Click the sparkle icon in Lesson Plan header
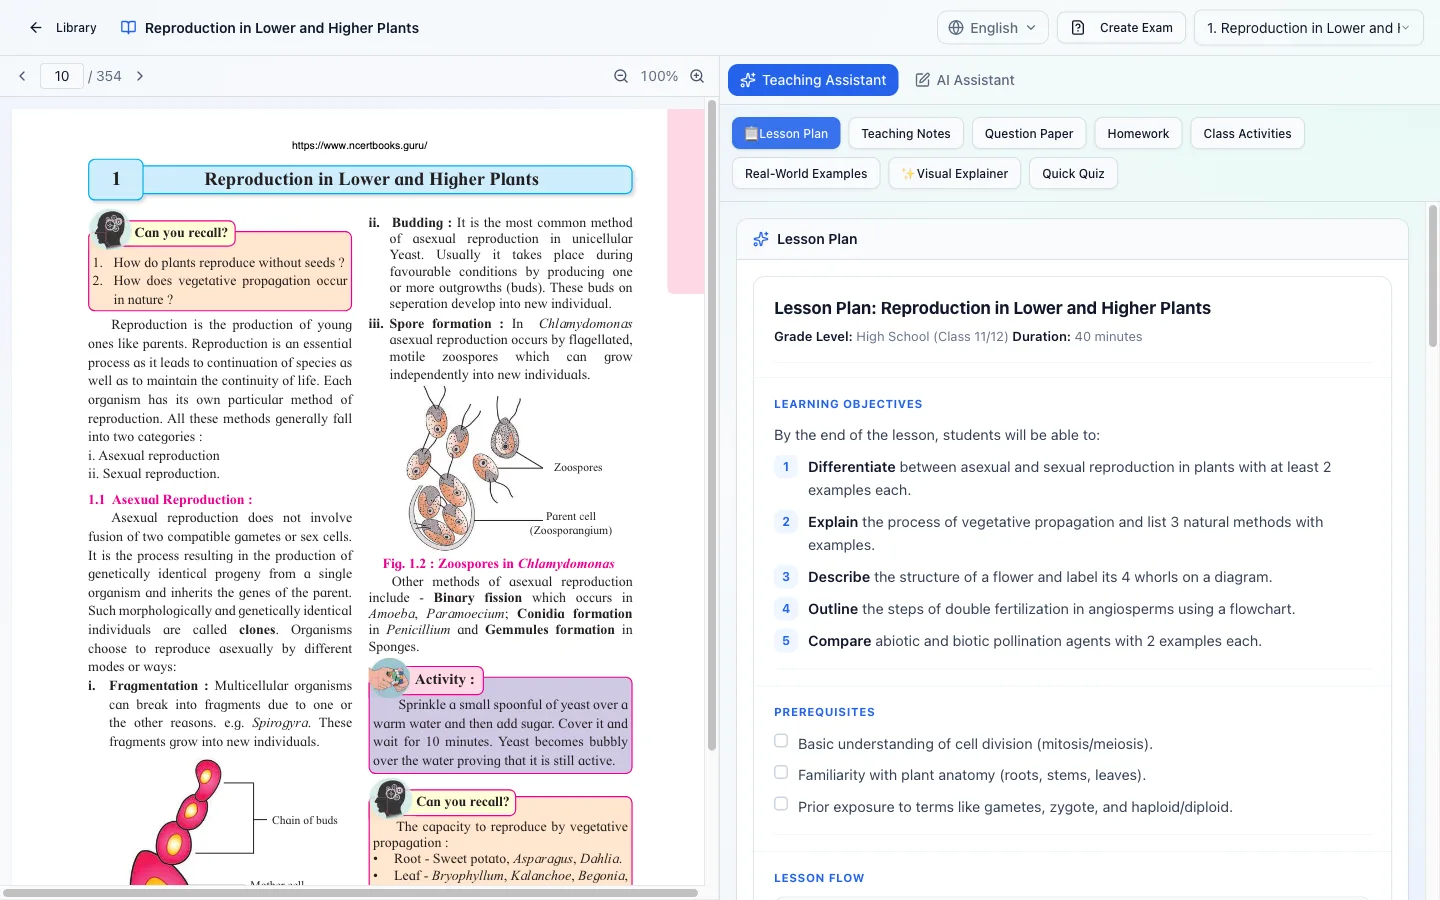 tap(761, 239)
